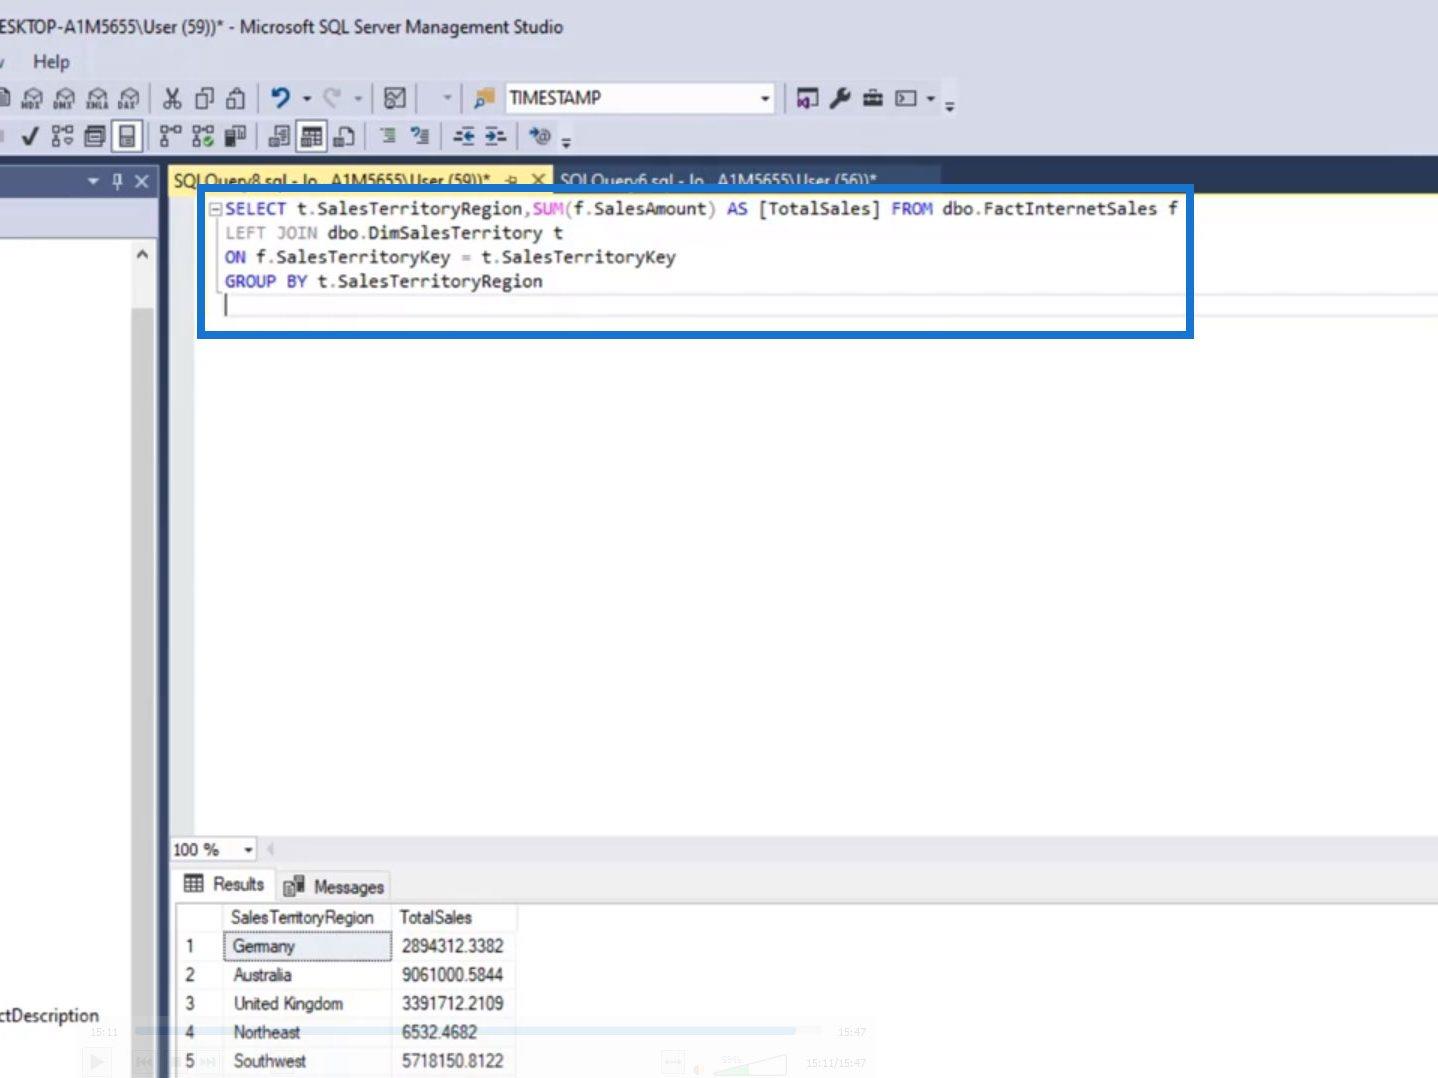
Task: Close the SQLQuery8.sql tab
Action: [x=537, y=180]
